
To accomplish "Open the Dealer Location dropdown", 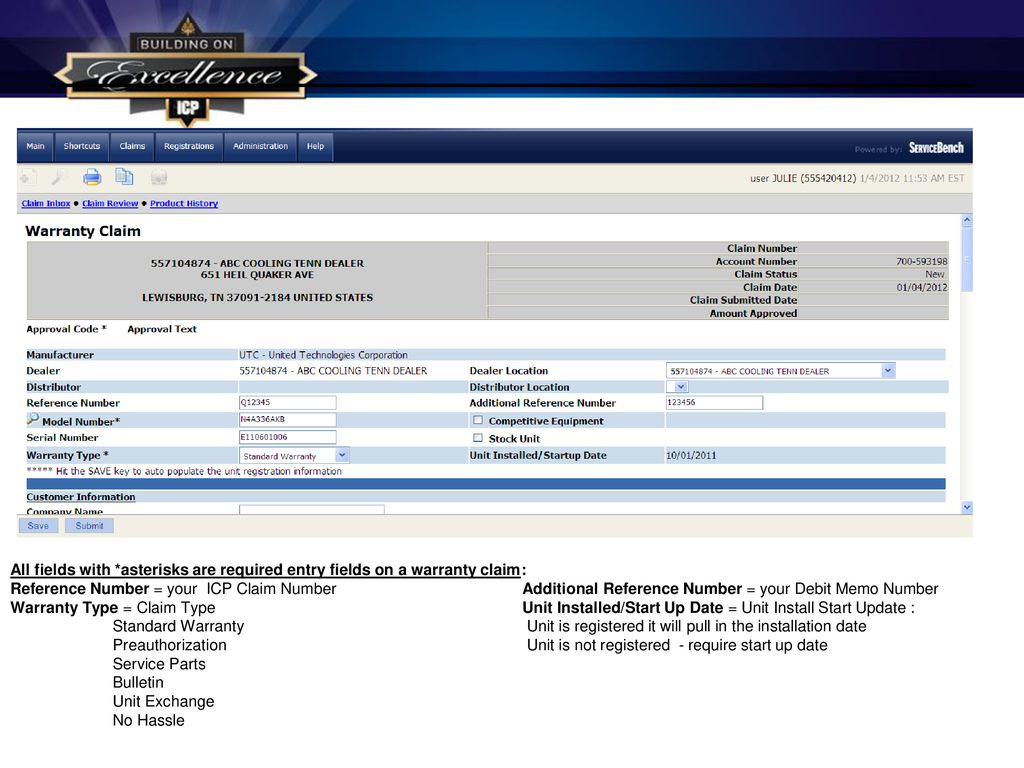I will [x=780, y=371].
